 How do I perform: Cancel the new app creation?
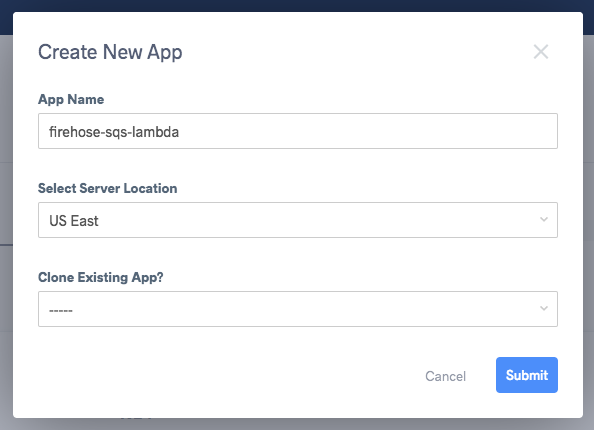tap(446, 376)
